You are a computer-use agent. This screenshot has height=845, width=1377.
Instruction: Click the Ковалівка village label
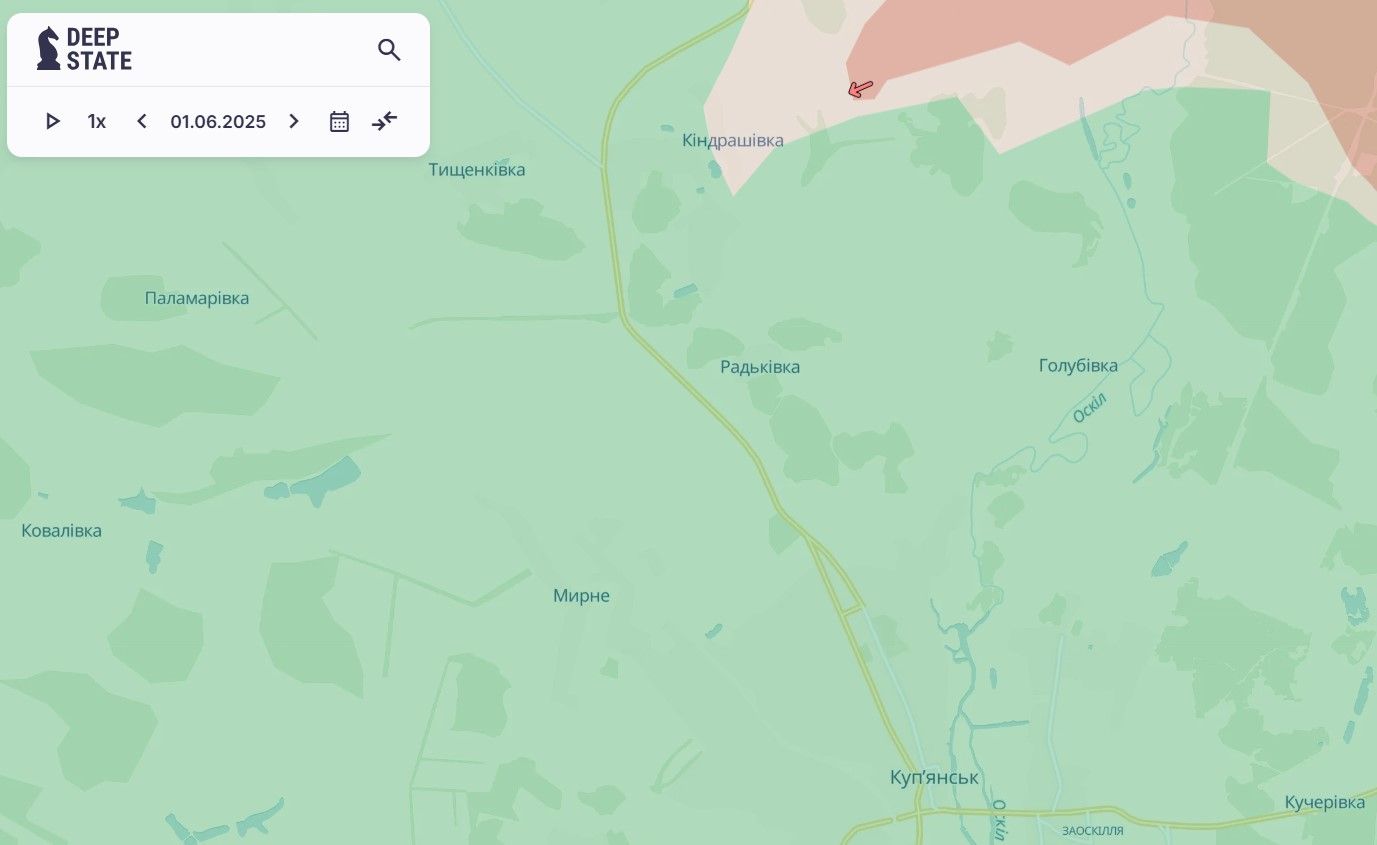[62, 531]
